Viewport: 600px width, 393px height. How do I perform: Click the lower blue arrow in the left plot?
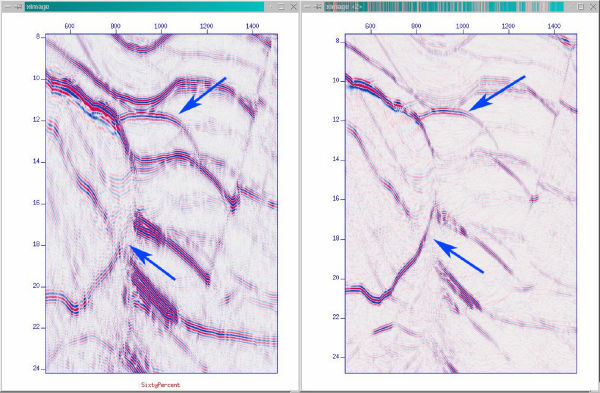152,263
